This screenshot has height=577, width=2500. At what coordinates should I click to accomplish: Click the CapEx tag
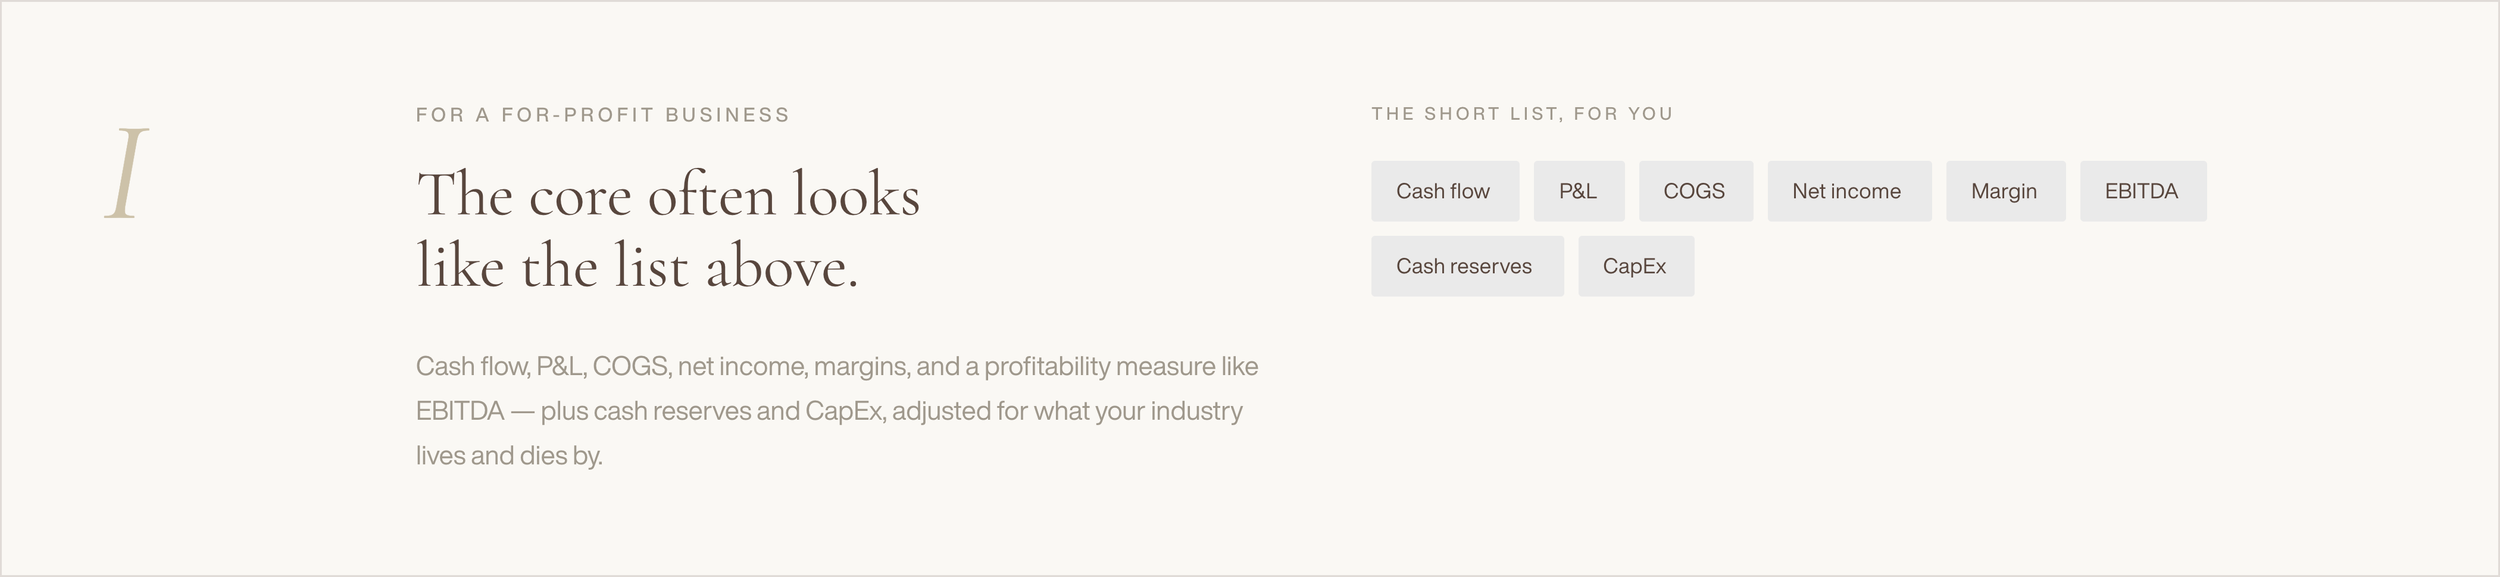pyautogui.click(x=1635, y=266)
